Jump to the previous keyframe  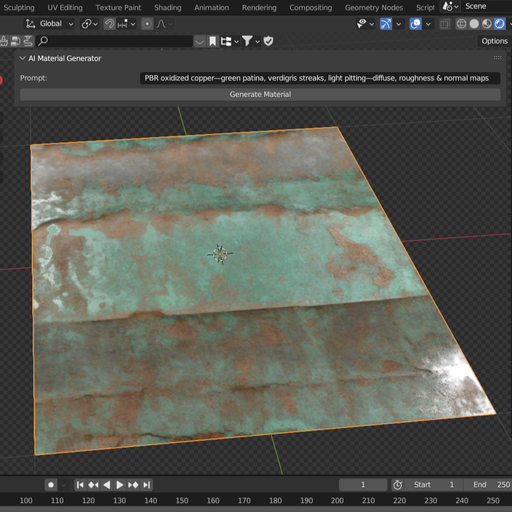click(93, 485)
